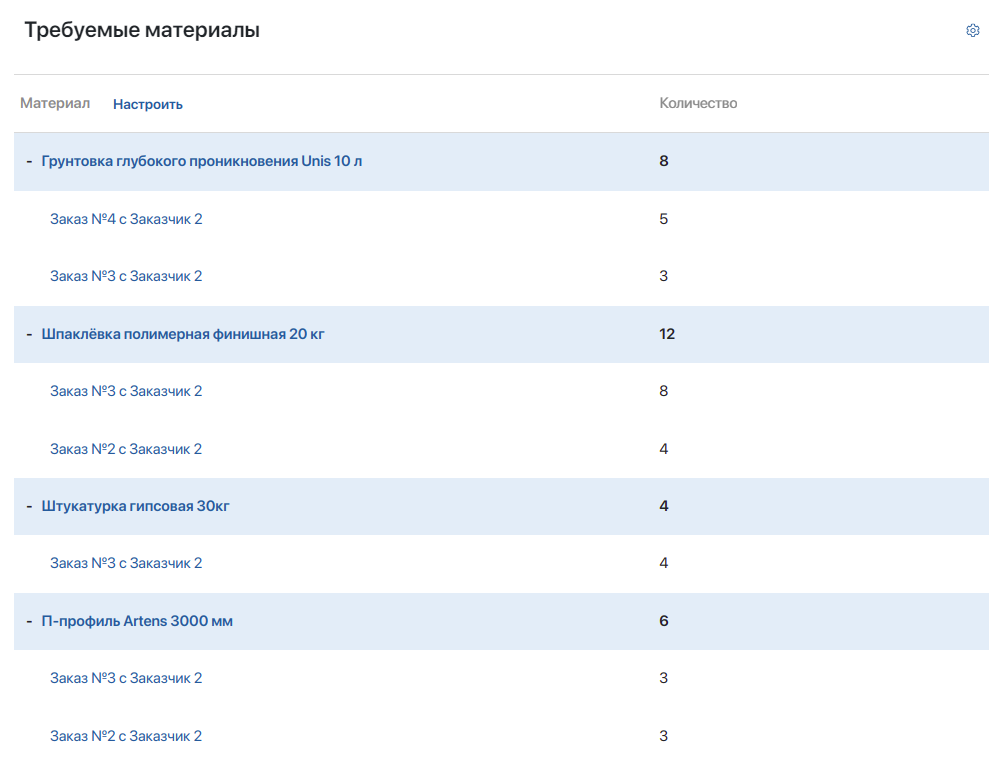The width and height of the screenshot is (995, 758).
Task: Collapse the Штукатурка гипсовая 30кг group
Action: 30,506
